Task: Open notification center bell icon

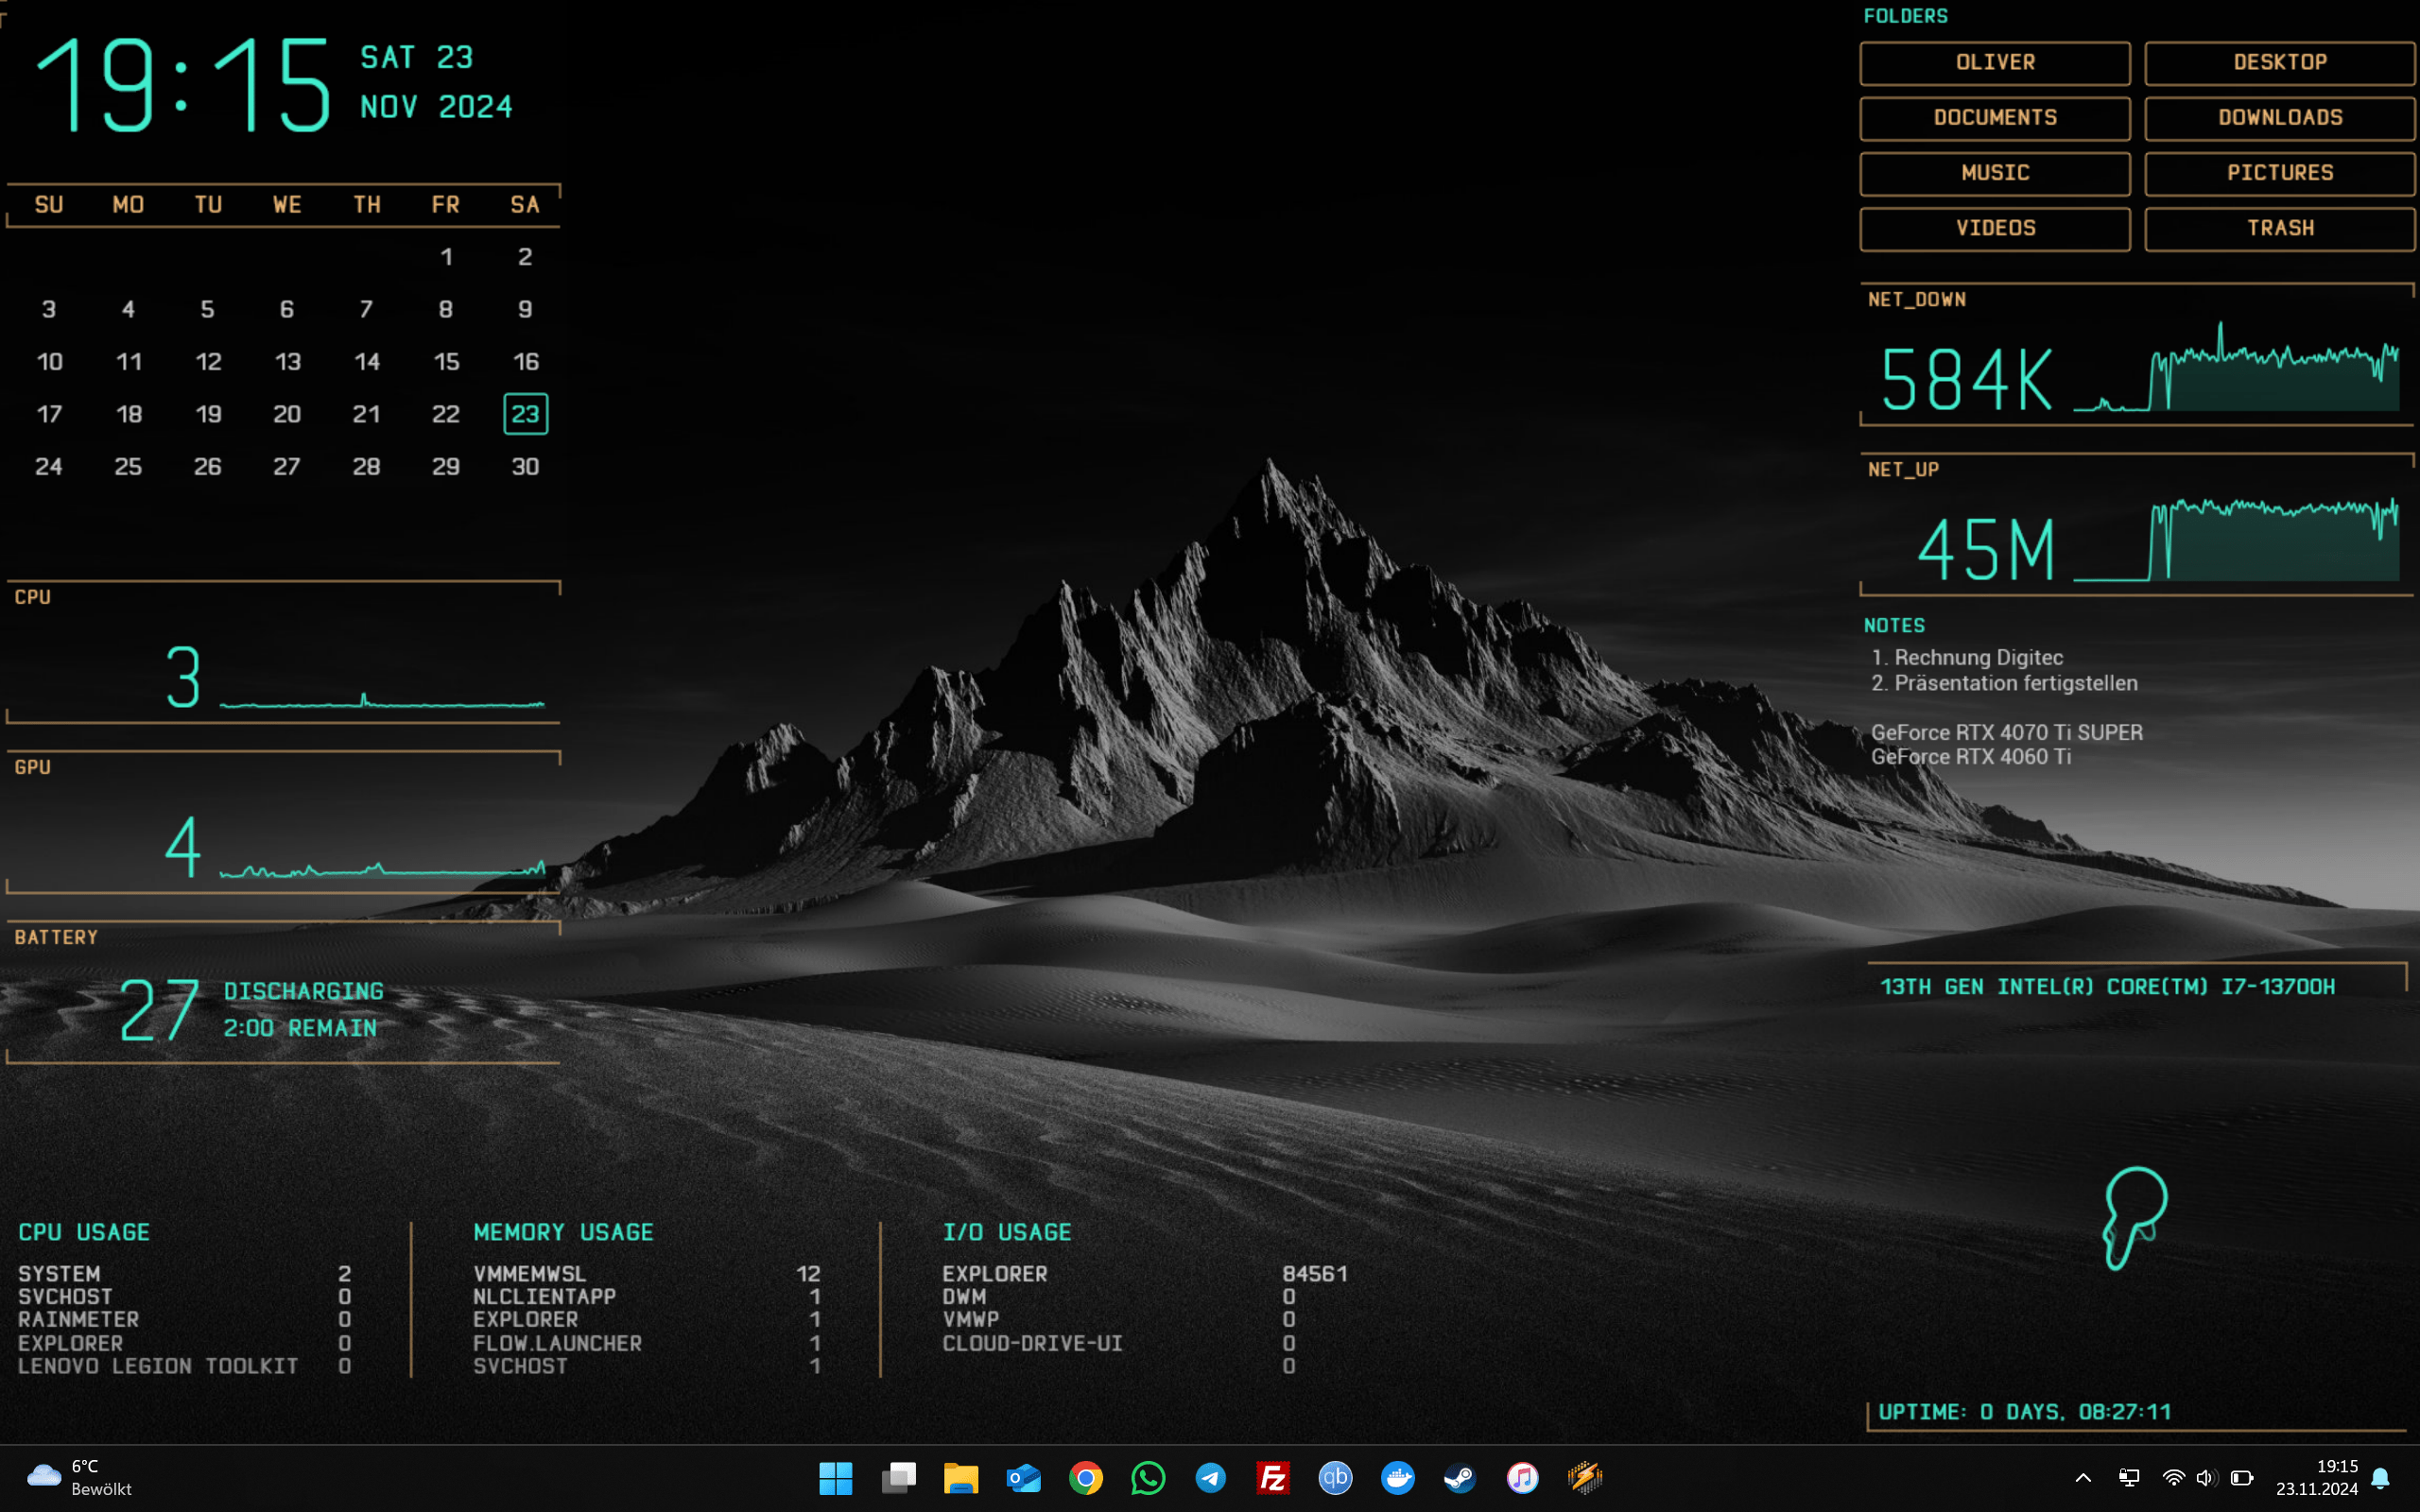Action: [x=2381, y=1477]
